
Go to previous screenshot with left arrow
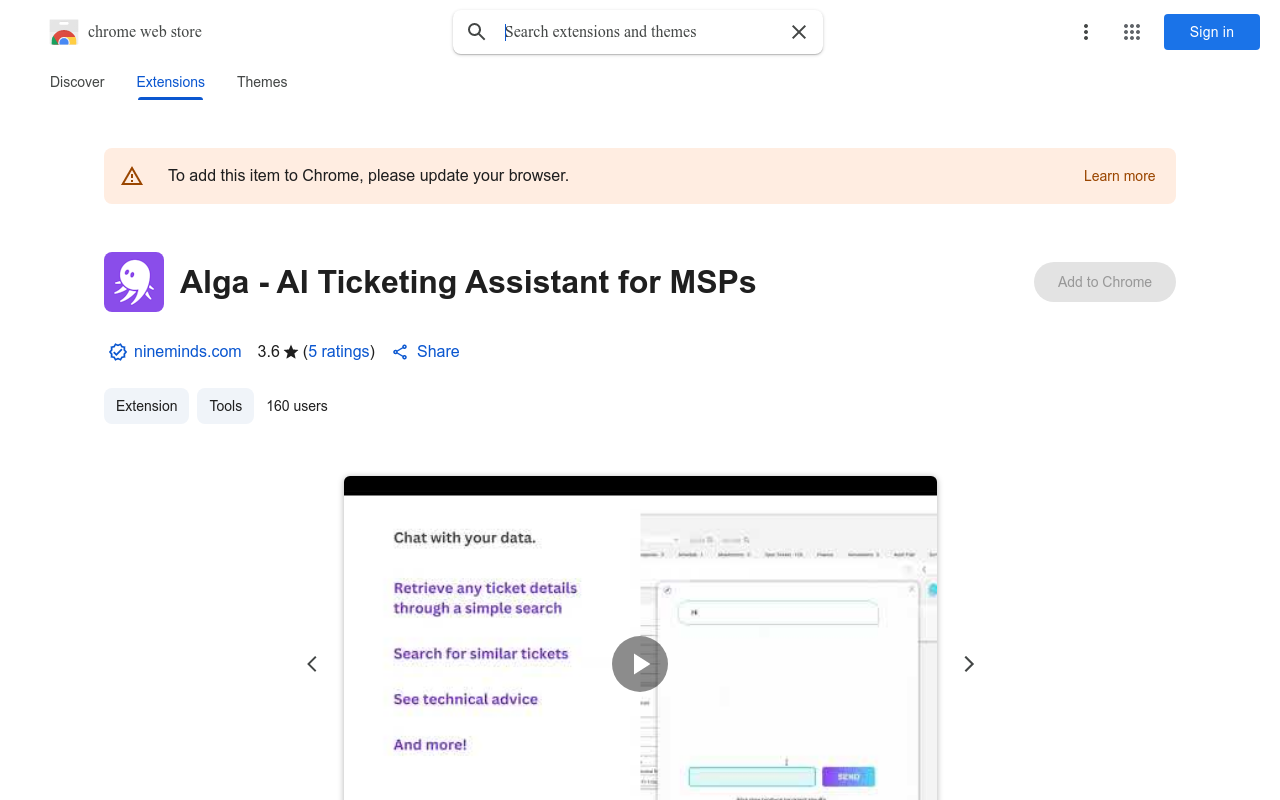click(x=312, y=664)
